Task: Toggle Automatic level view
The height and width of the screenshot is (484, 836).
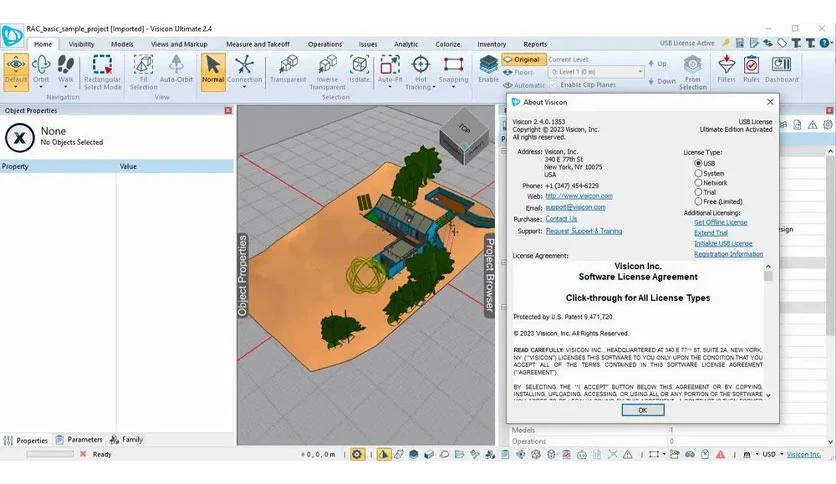Action: (x=524, y=85)
